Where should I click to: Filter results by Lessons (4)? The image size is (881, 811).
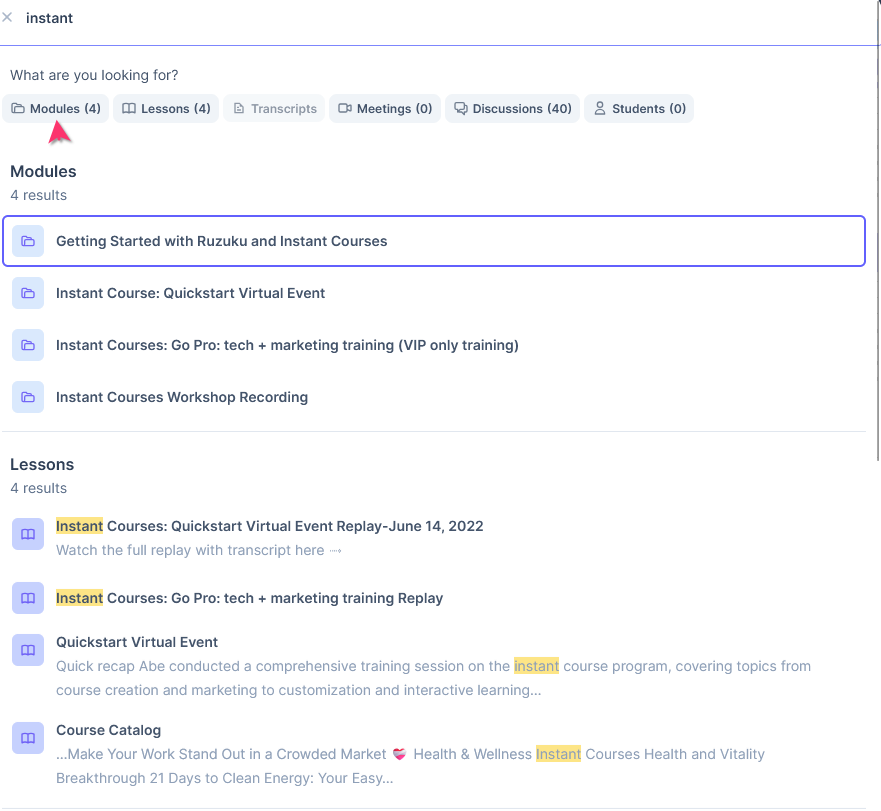[x=166, y=108]
